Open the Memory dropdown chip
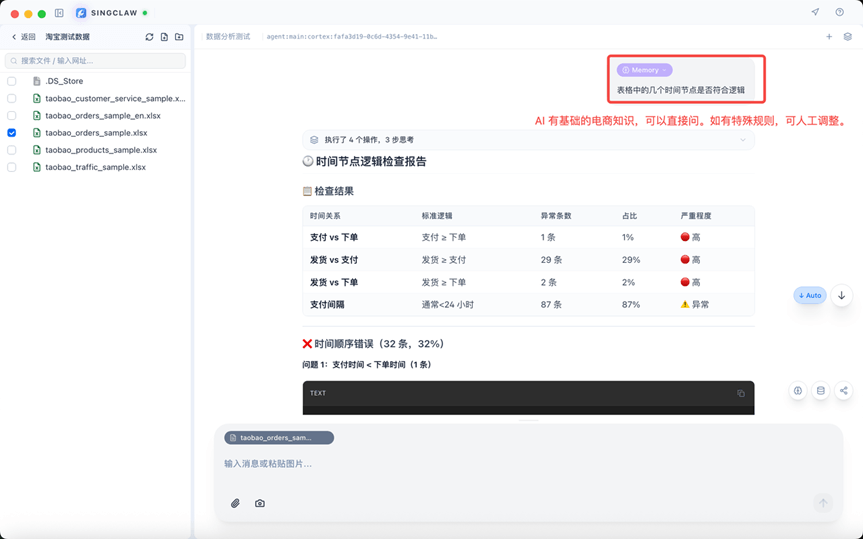863x539 pixels. coord(644,70)
